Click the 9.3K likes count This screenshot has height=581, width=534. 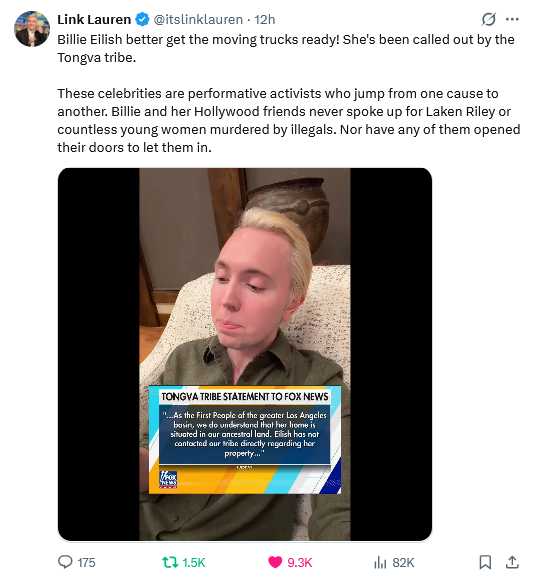tap(300, 562)
